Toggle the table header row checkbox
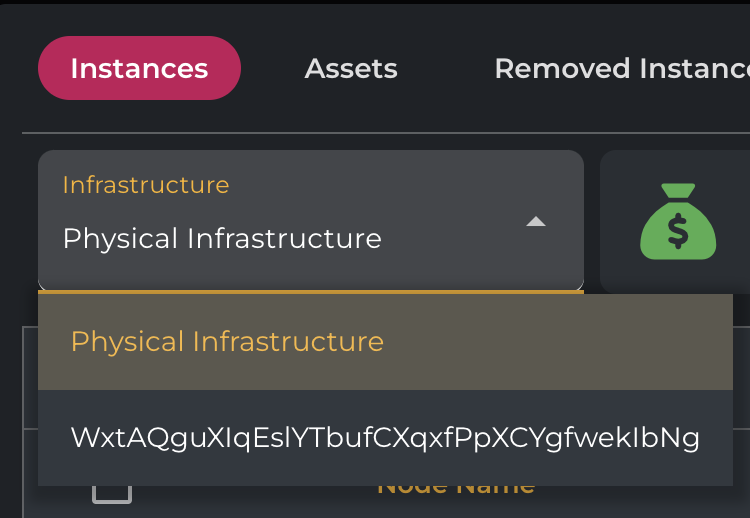The width and height of the screenshot is (750, 518). tap(112, 490)
